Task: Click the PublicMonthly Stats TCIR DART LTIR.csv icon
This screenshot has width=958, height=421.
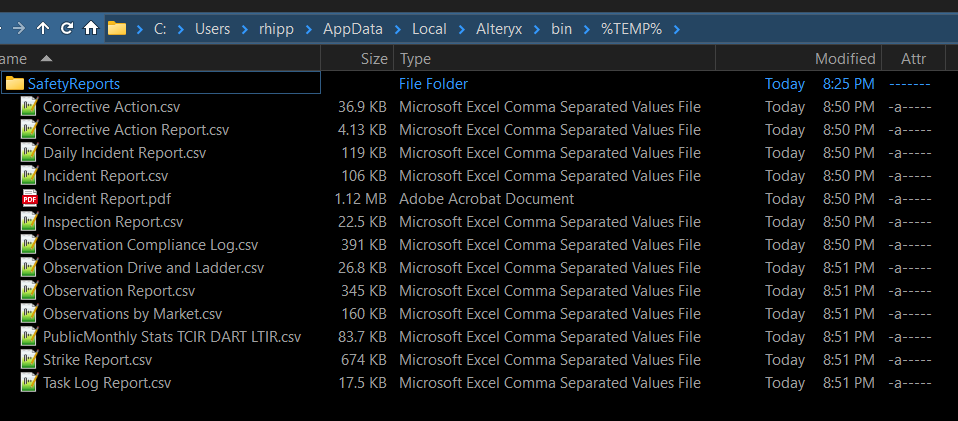Action: (29, 337)
